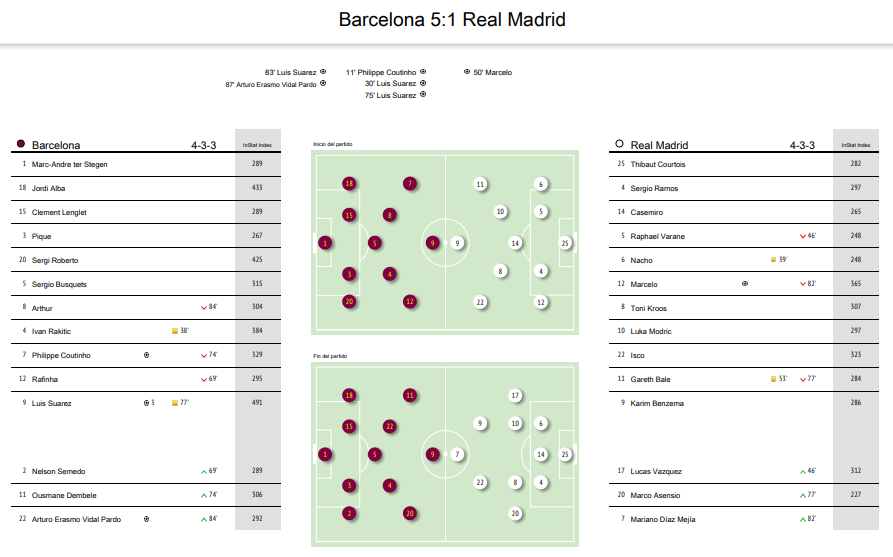This screenshot has height=557, width=893.
Task: Click the green sub-in arrow for Lucas Vazquez
Action: (x=802, y=472)
